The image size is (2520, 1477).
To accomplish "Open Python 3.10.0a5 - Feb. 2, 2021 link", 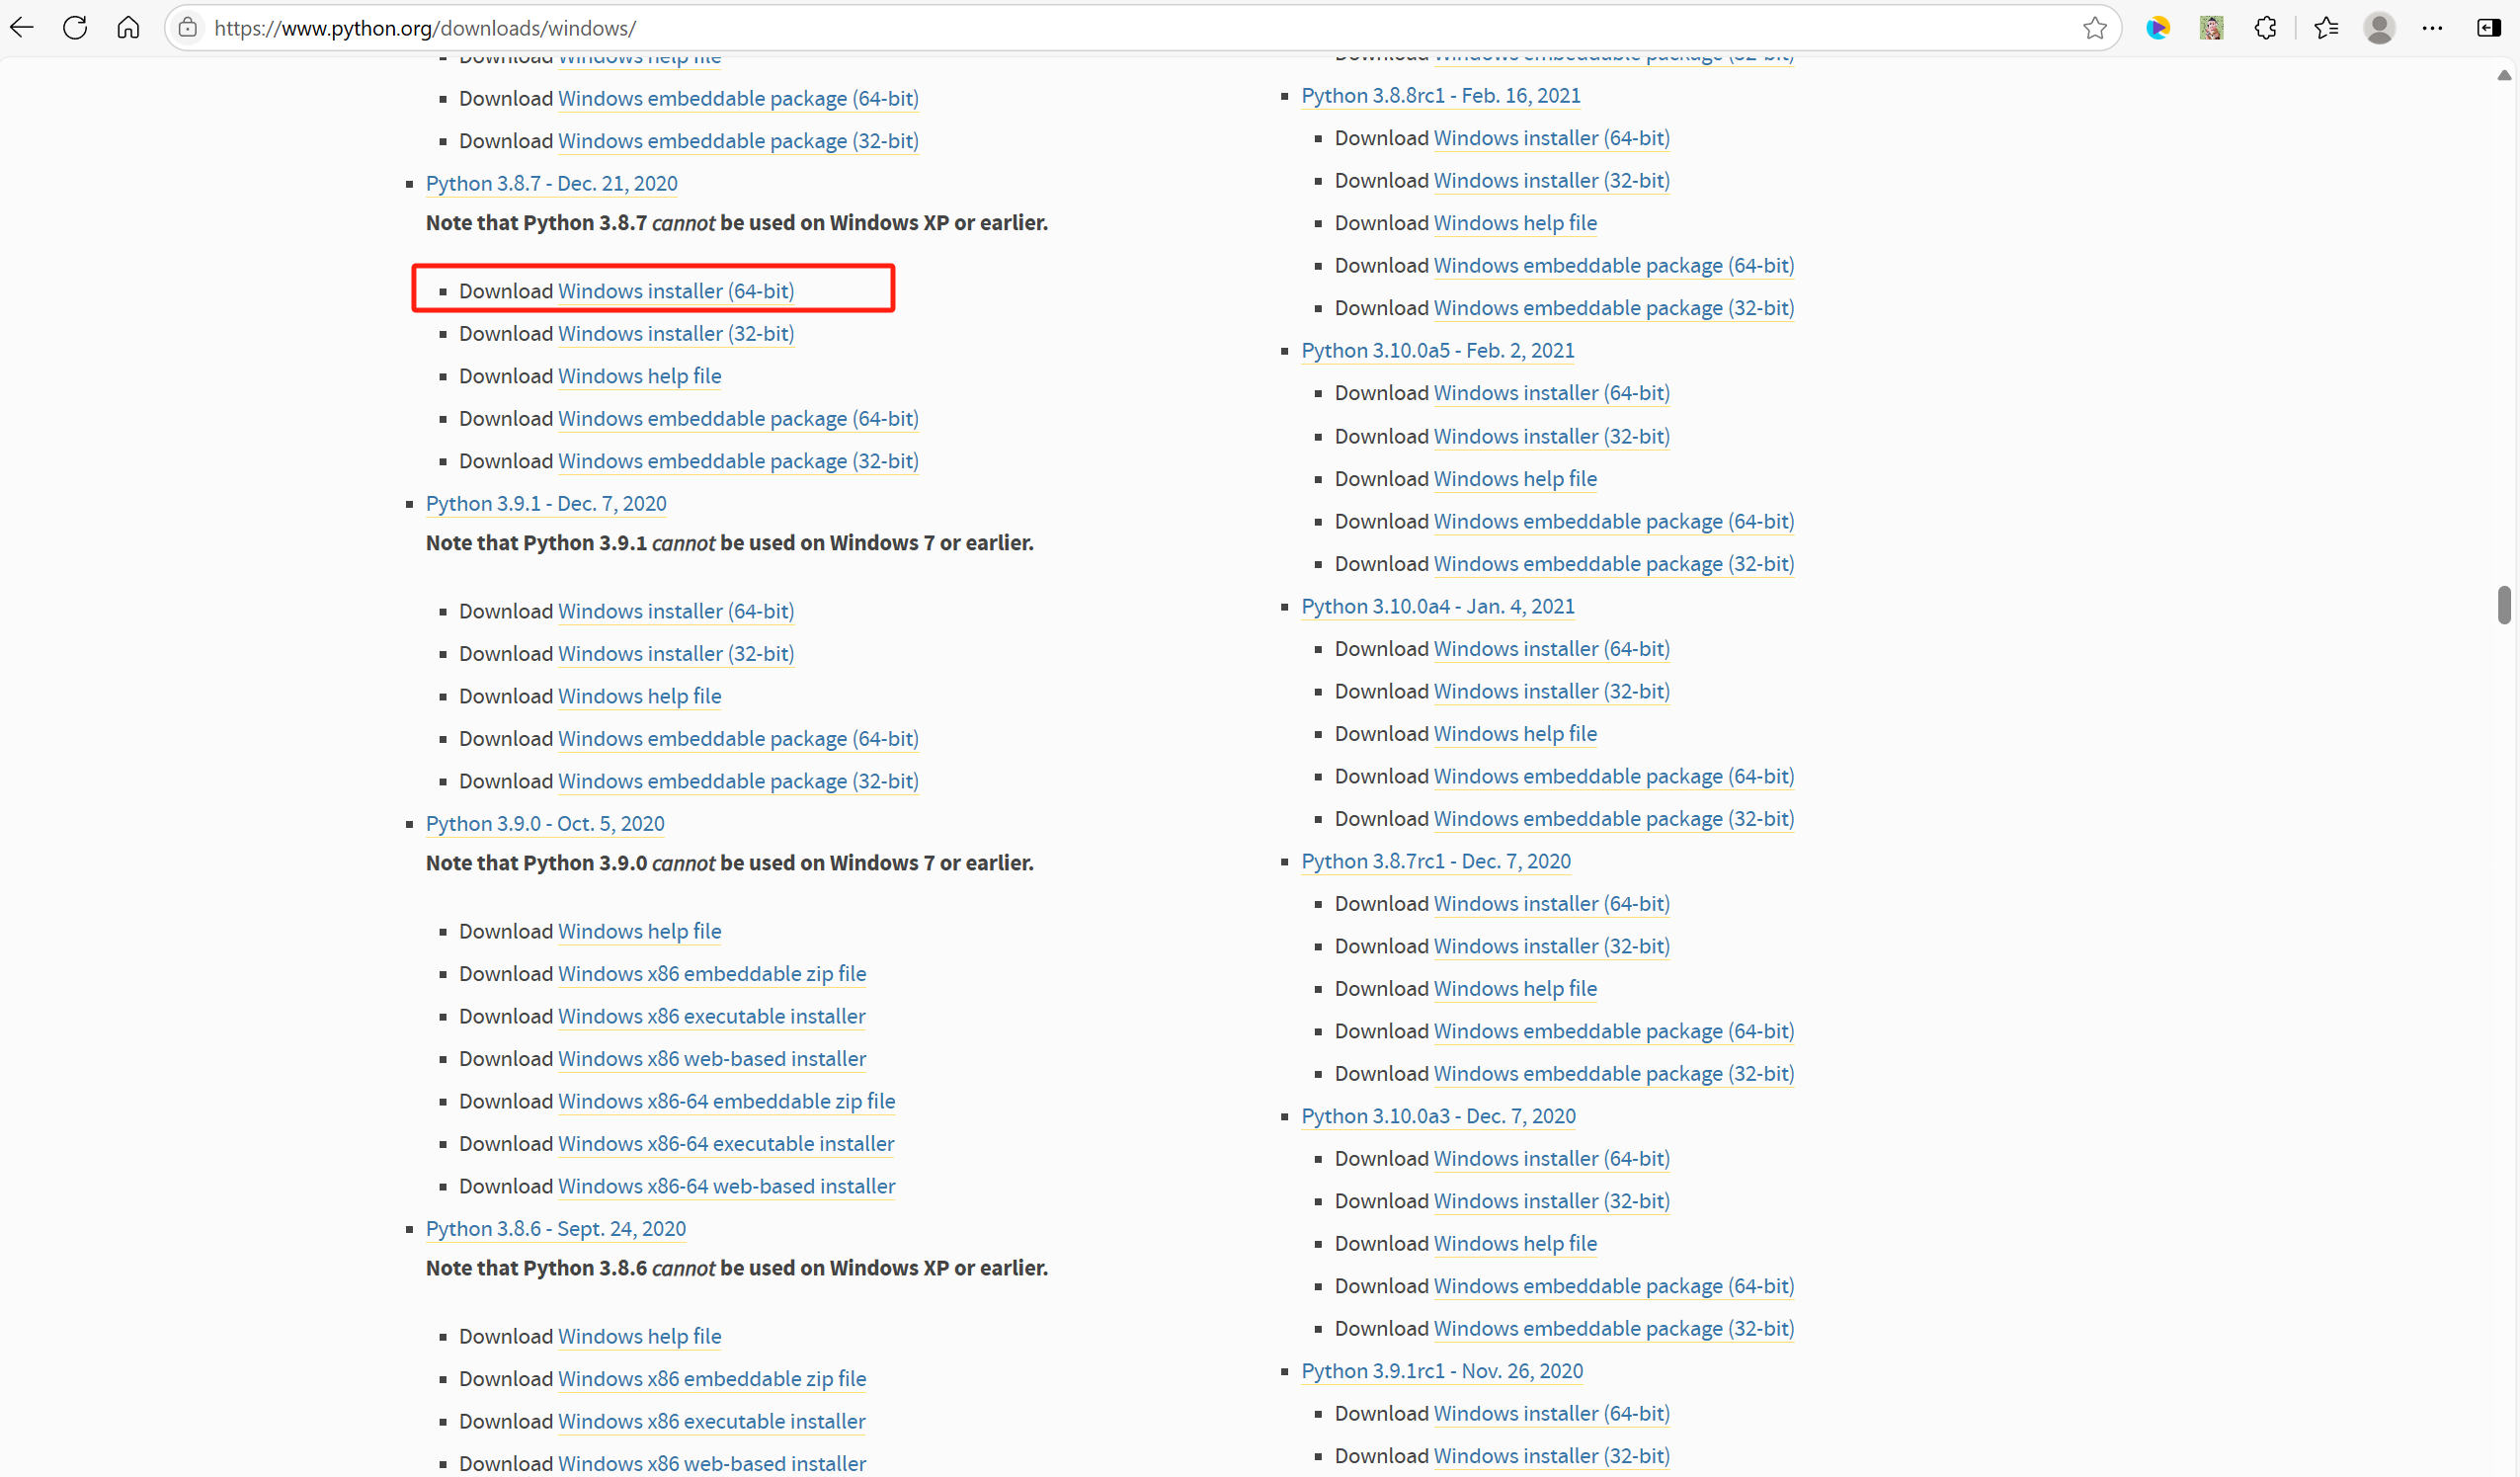I will click(x=1437, y=351).
